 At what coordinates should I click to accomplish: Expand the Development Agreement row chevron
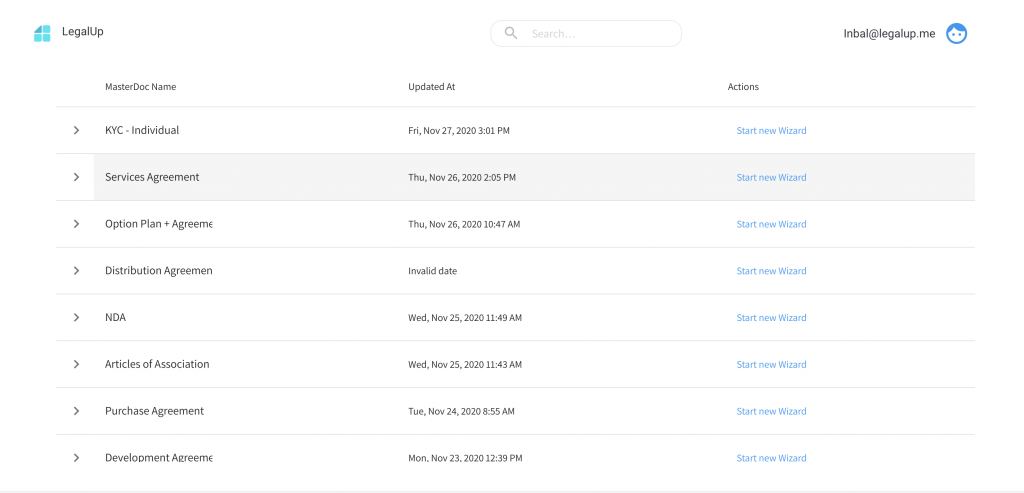click(x=76, y=458)
